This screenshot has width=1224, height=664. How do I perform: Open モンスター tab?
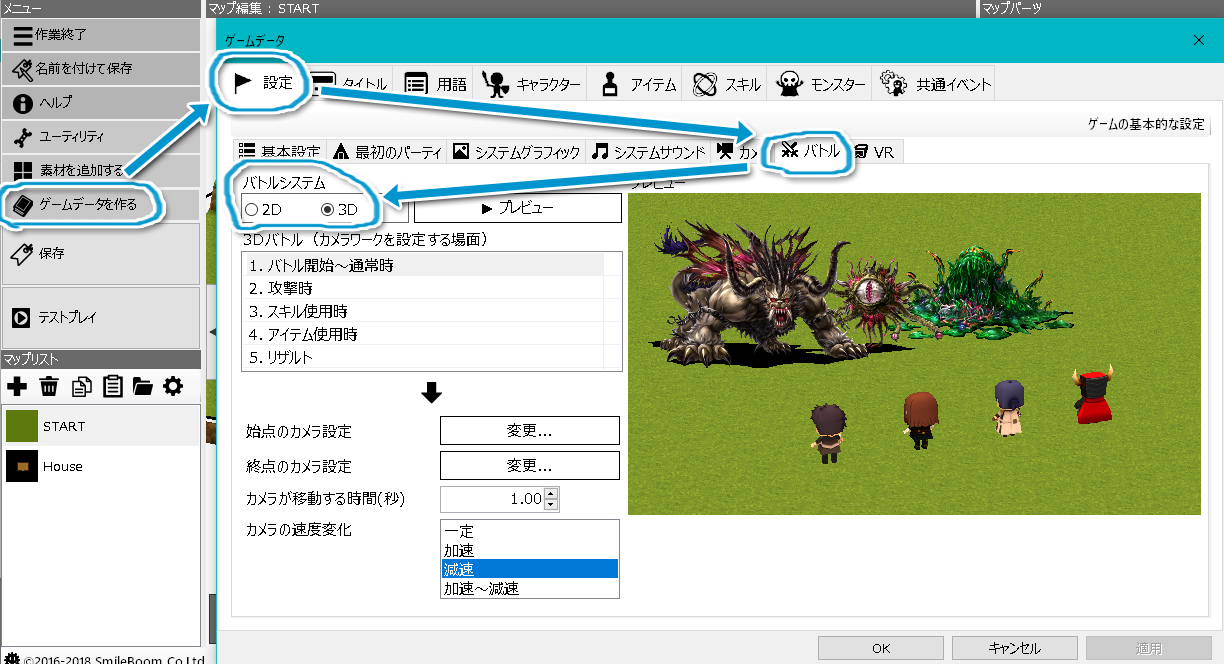(x=821, y=85)
